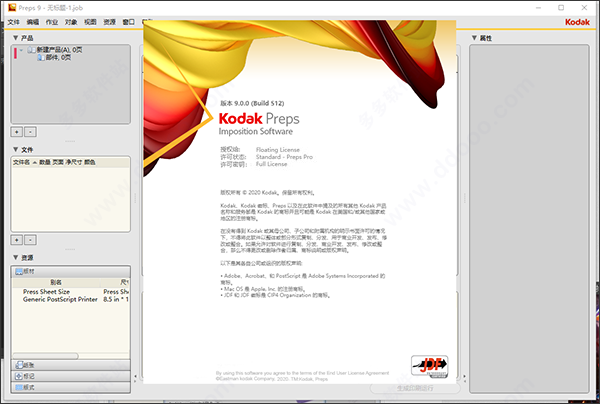Screen dimensions: 600x404
Task: Click the Full License text
Action: [271, 164]
